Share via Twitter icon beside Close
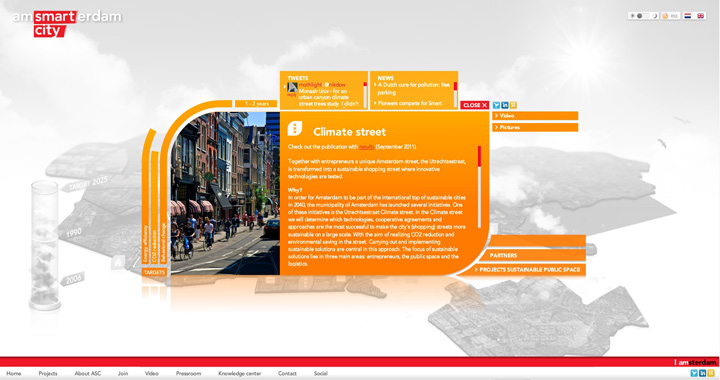Image resolution: width=720 pixels, height=380 pixels. [496, 105]
